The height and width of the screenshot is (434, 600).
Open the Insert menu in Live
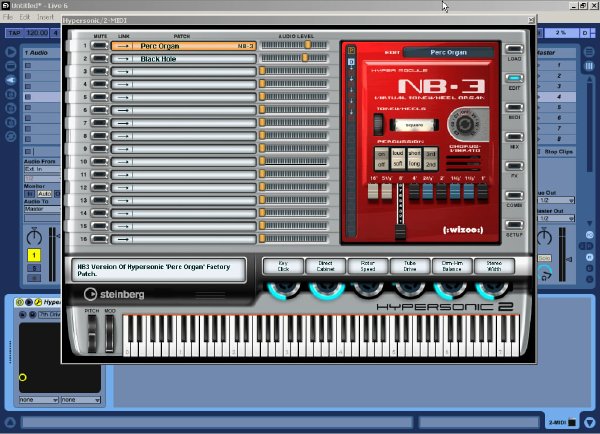coord(45,17)
